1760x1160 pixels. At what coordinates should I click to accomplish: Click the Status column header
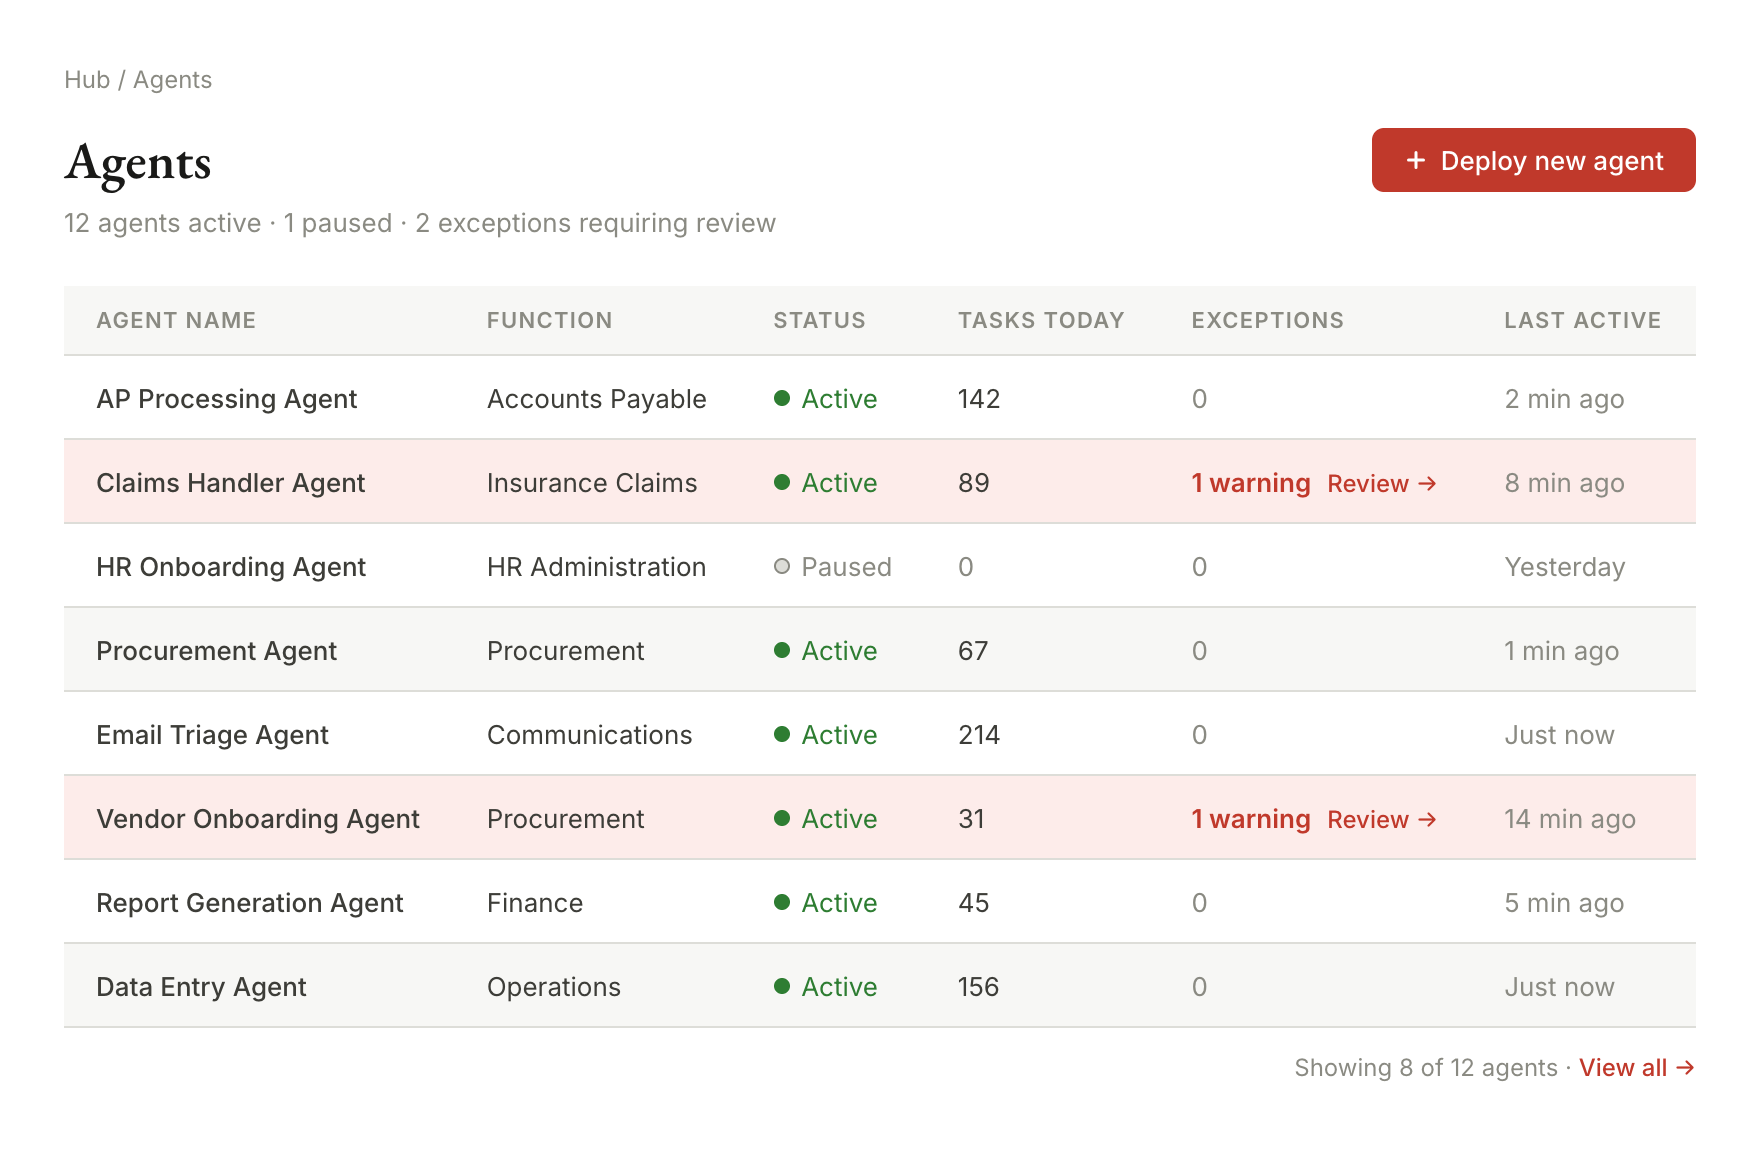click(818, 320)
